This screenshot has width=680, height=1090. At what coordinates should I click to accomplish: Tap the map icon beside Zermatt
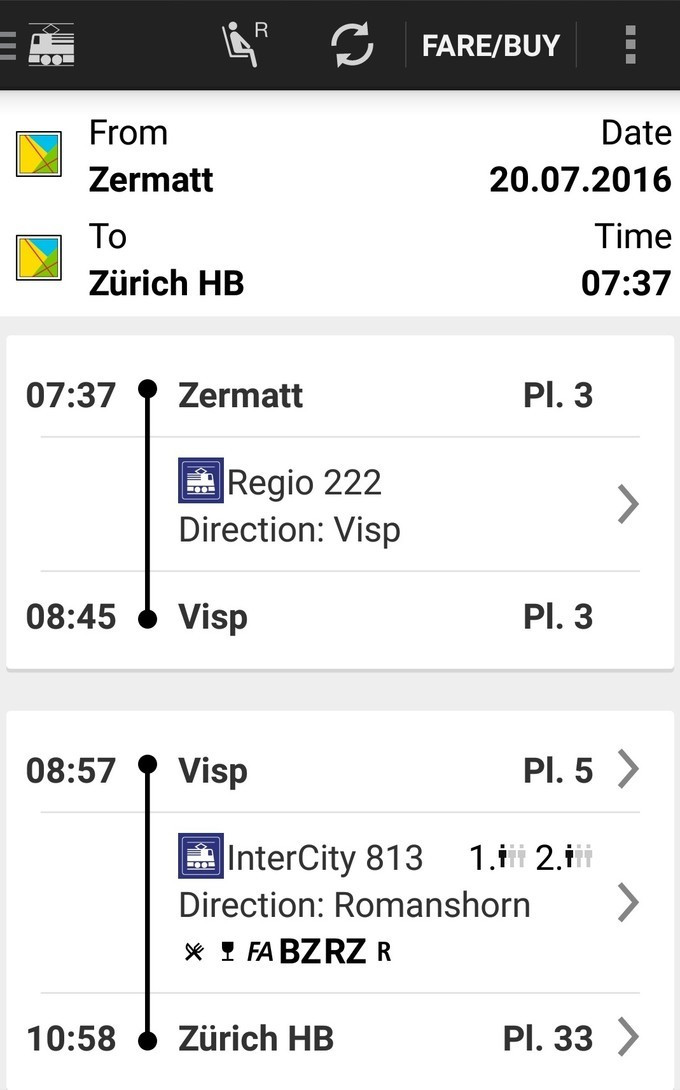click(39, 154)
